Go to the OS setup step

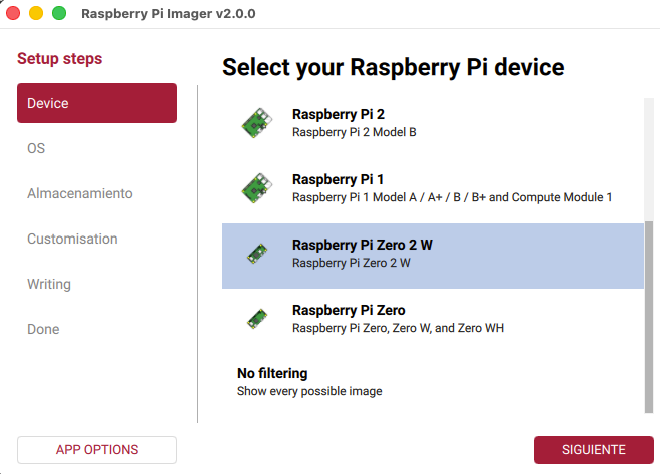coord(36,148)
